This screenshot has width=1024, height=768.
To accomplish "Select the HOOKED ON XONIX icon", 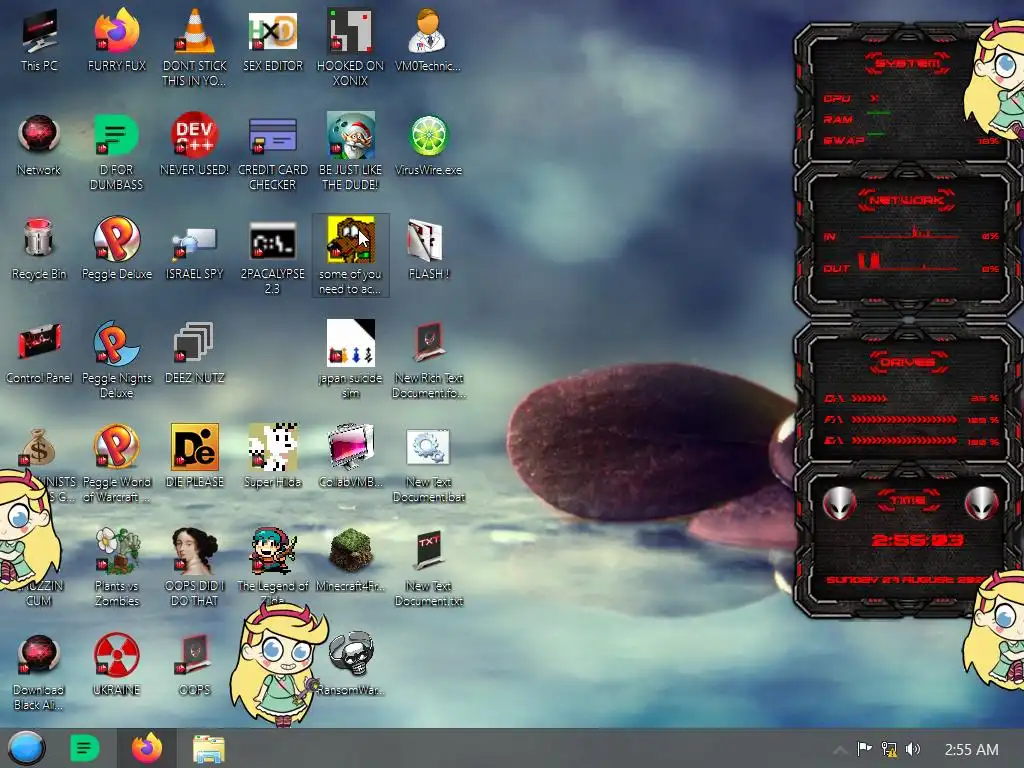I will tap(351, 47).
